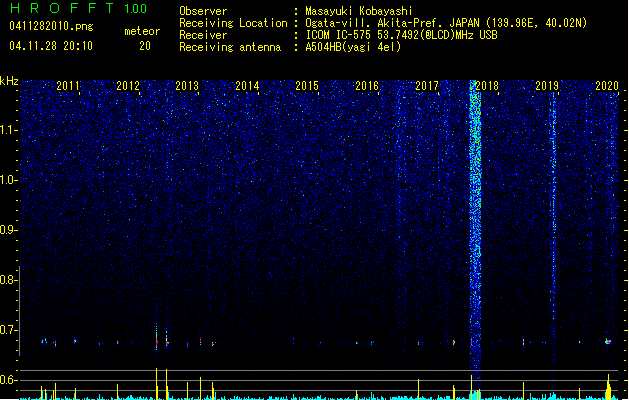Click the 0.8 kHz axis label
This screenshot has width=629, height=400.
(x=9, y=280)
